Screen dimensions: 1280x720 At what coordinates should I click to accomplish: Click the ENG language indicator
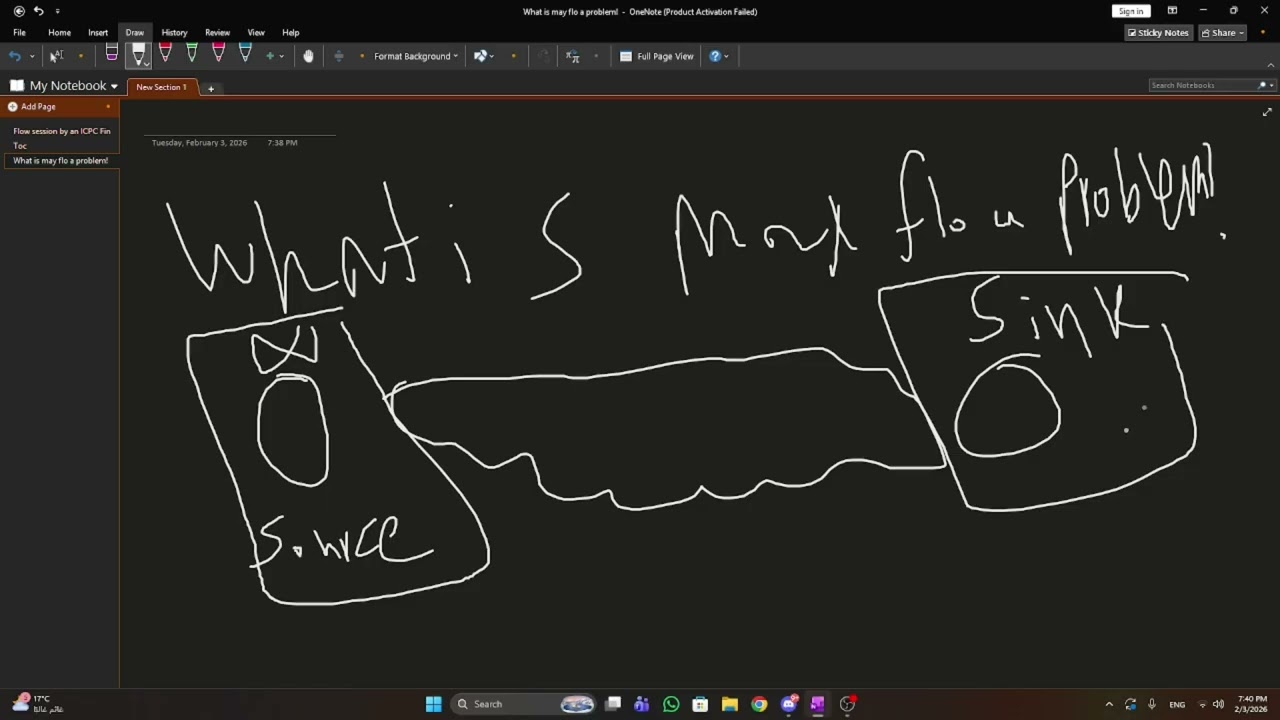click(x=1177, y=704)
